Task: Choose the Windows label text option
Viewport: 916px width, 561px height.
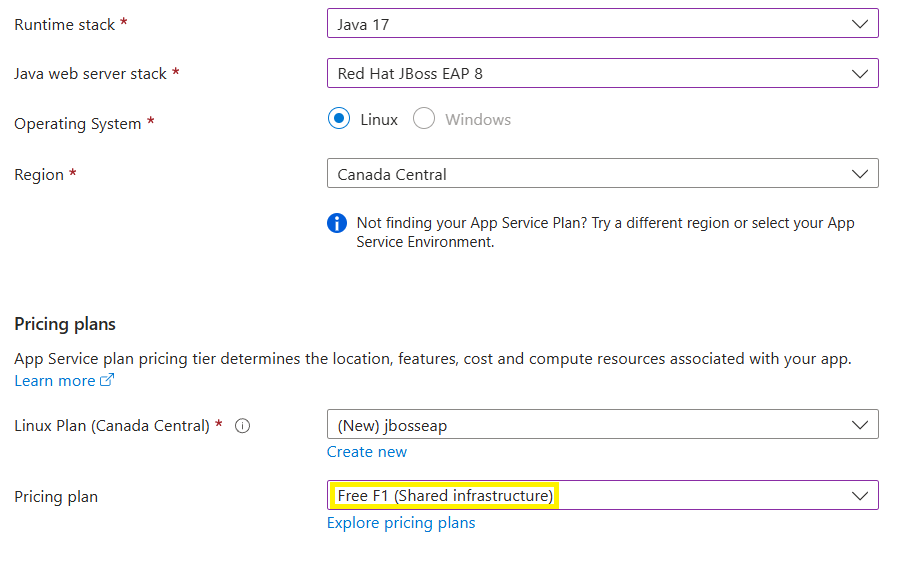Action: click(x=478, y=120)
